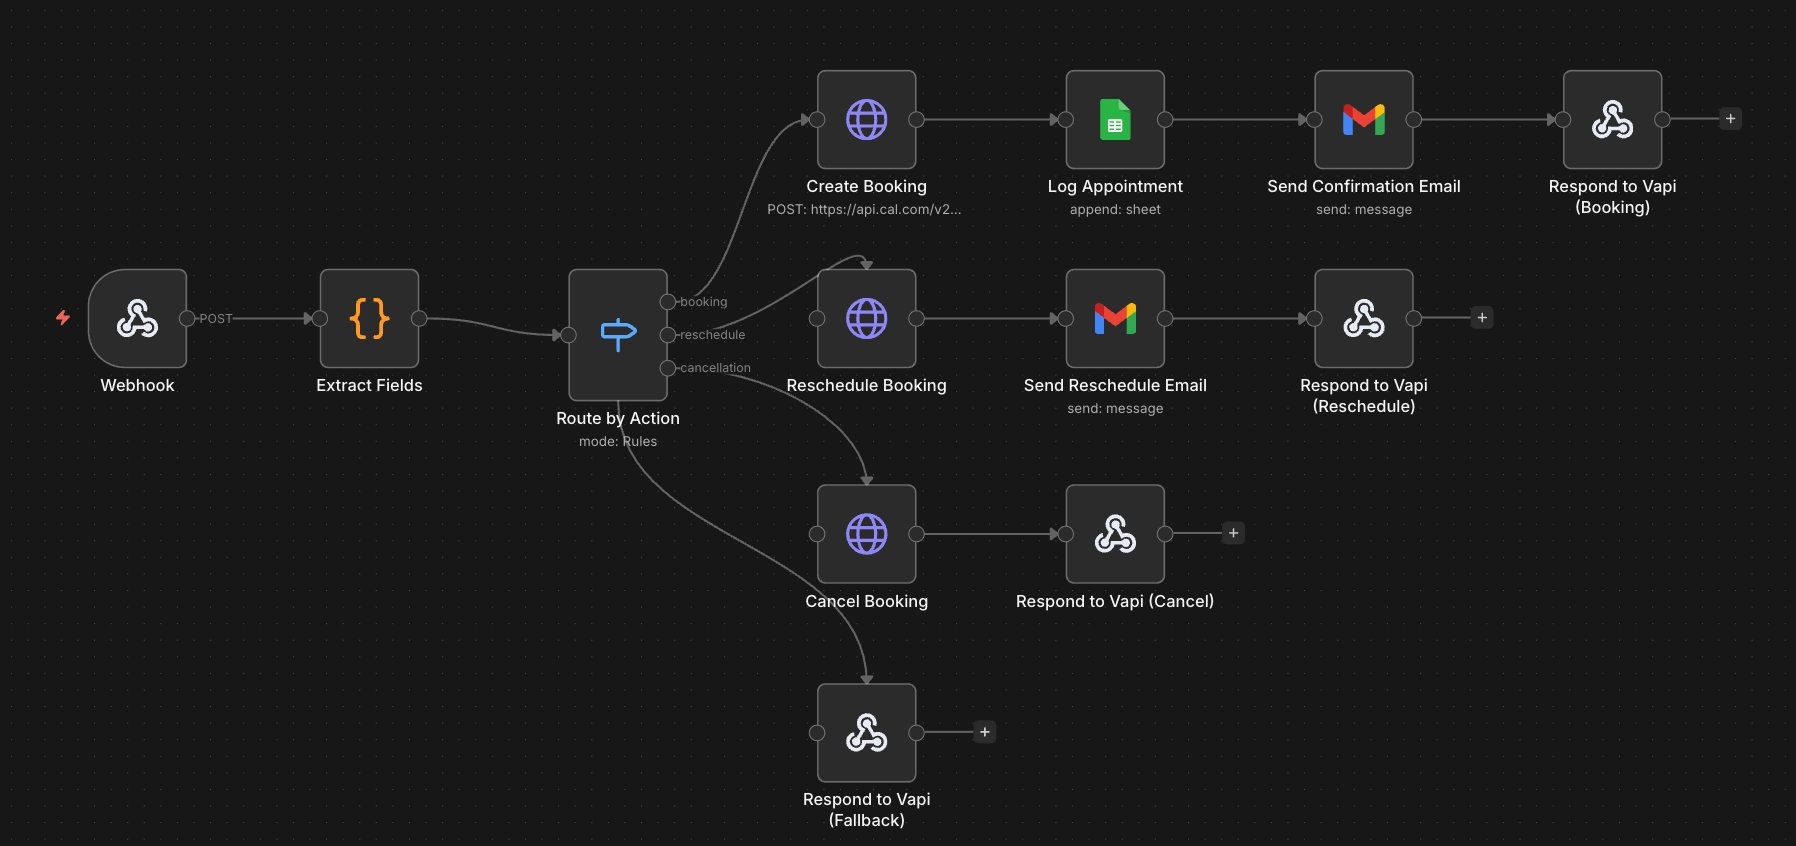Screen dimensions: 1796x846
Task: Add node after Respond to Vapi (Booking)
Action: (x=1730, y=119)
